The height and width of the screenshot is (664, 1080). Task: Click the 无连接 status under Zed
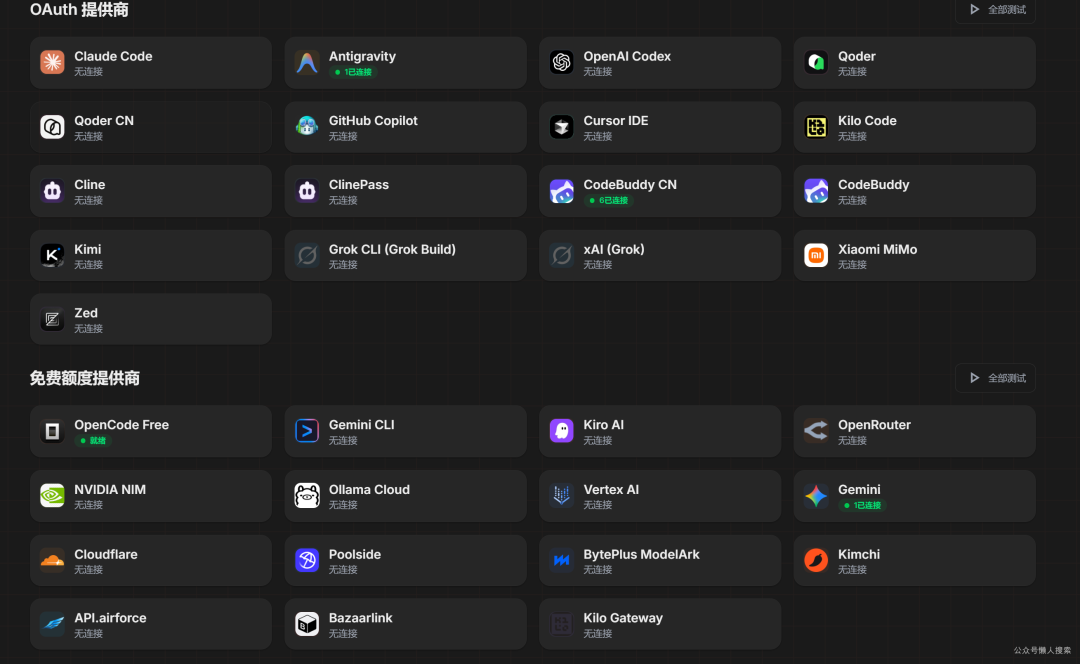pyautogui.click(x=88, y=329)
